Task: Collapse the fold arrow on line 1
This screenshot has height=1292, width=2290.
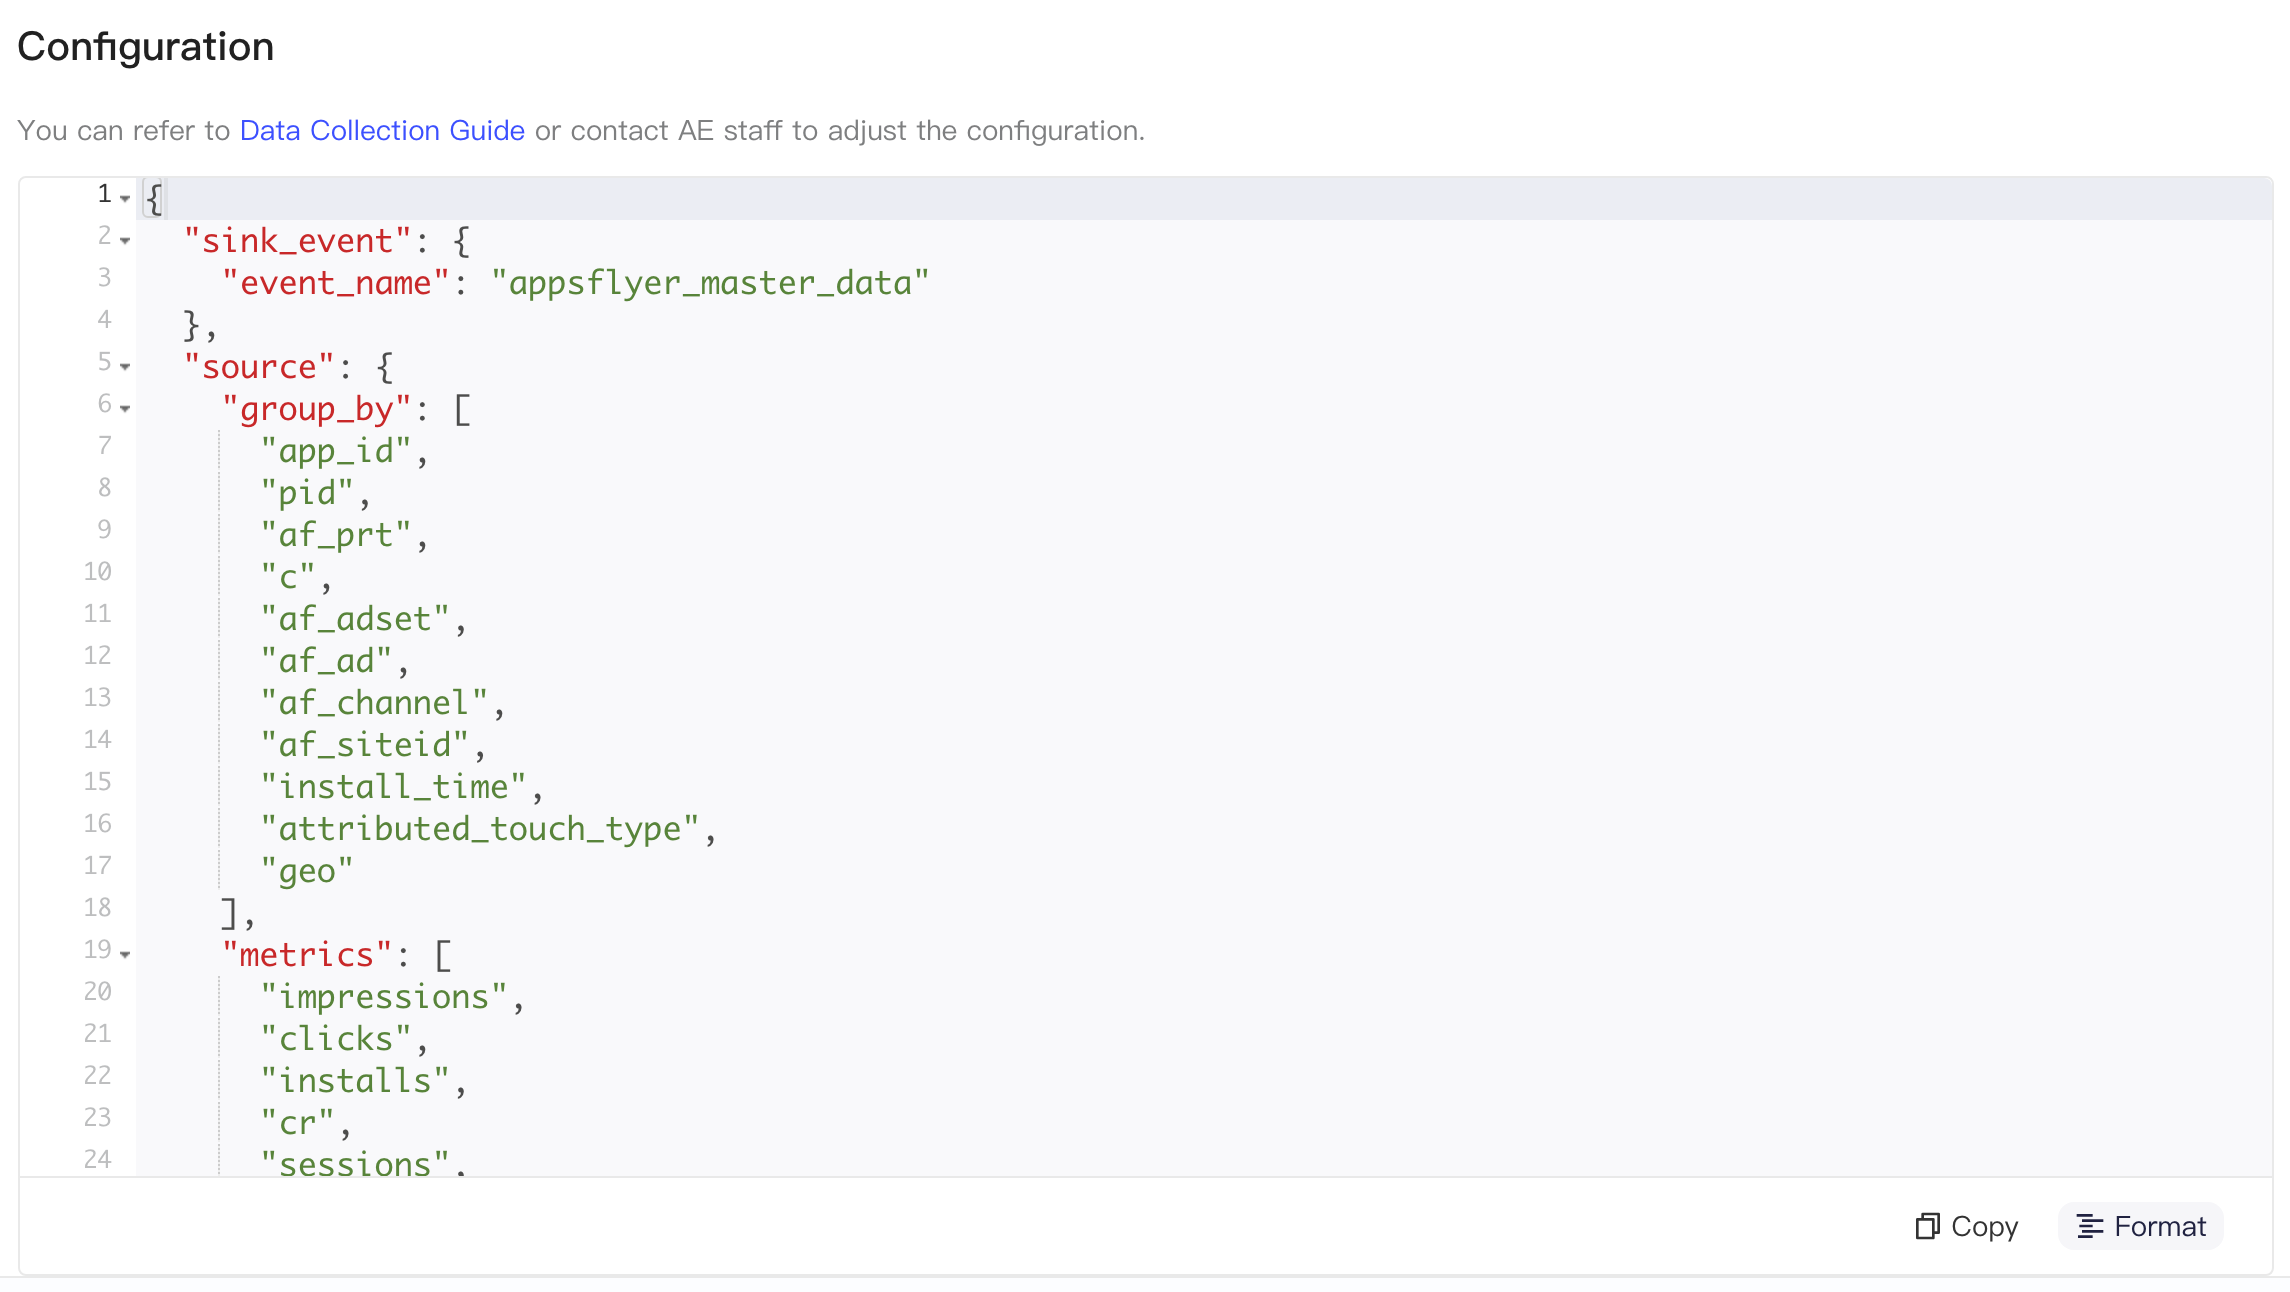Action: (125, 198)
